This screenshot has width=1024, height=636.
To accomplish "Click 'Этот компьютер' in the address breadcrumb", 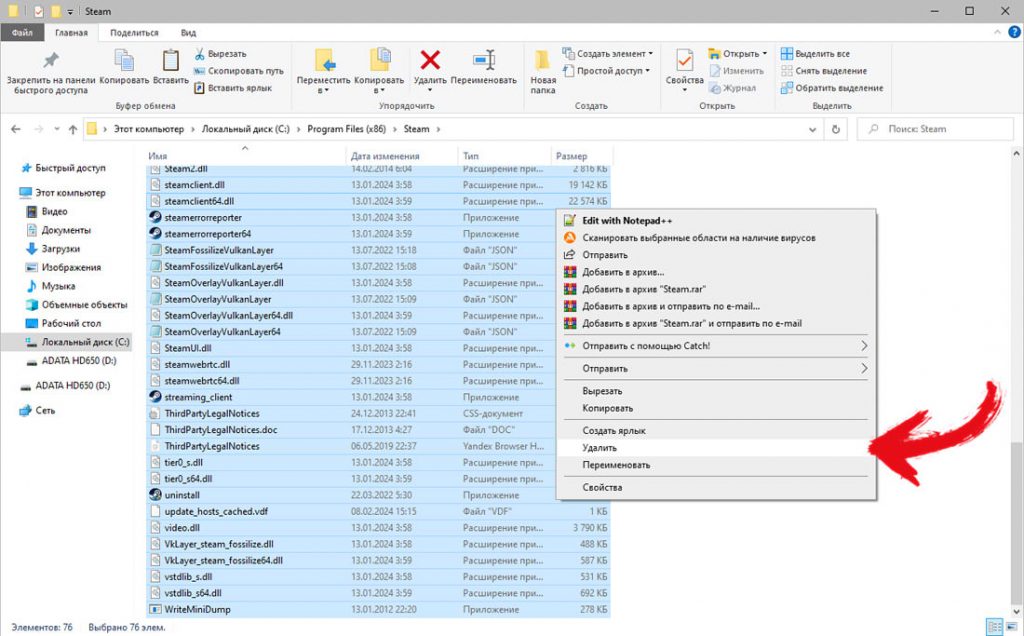I will (149, 129).
